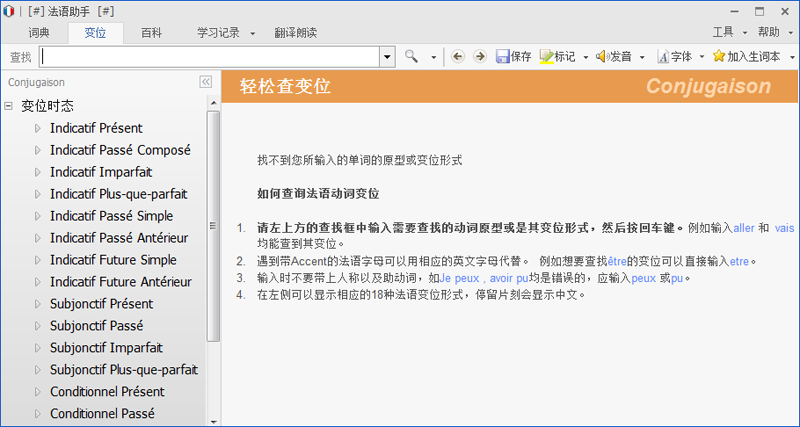The height and width of the screenshot is (427, 800).
Task: Select Indicatif Passé Simple in tree
Action: (111, 216)
